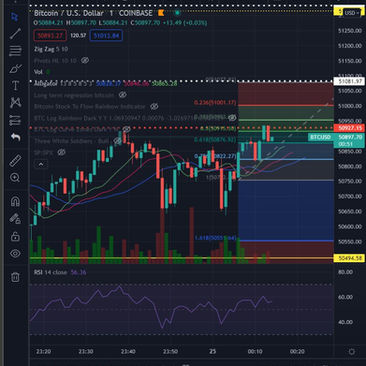Show the BTC Log Rainbow Dark indicator

(233, 118)
